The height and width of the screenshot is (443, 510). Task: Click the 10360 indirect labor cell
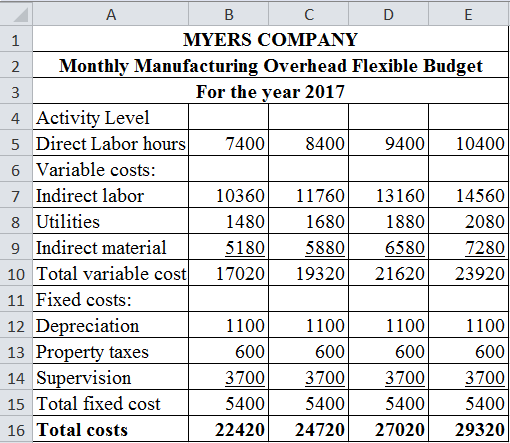click(229, 195)
